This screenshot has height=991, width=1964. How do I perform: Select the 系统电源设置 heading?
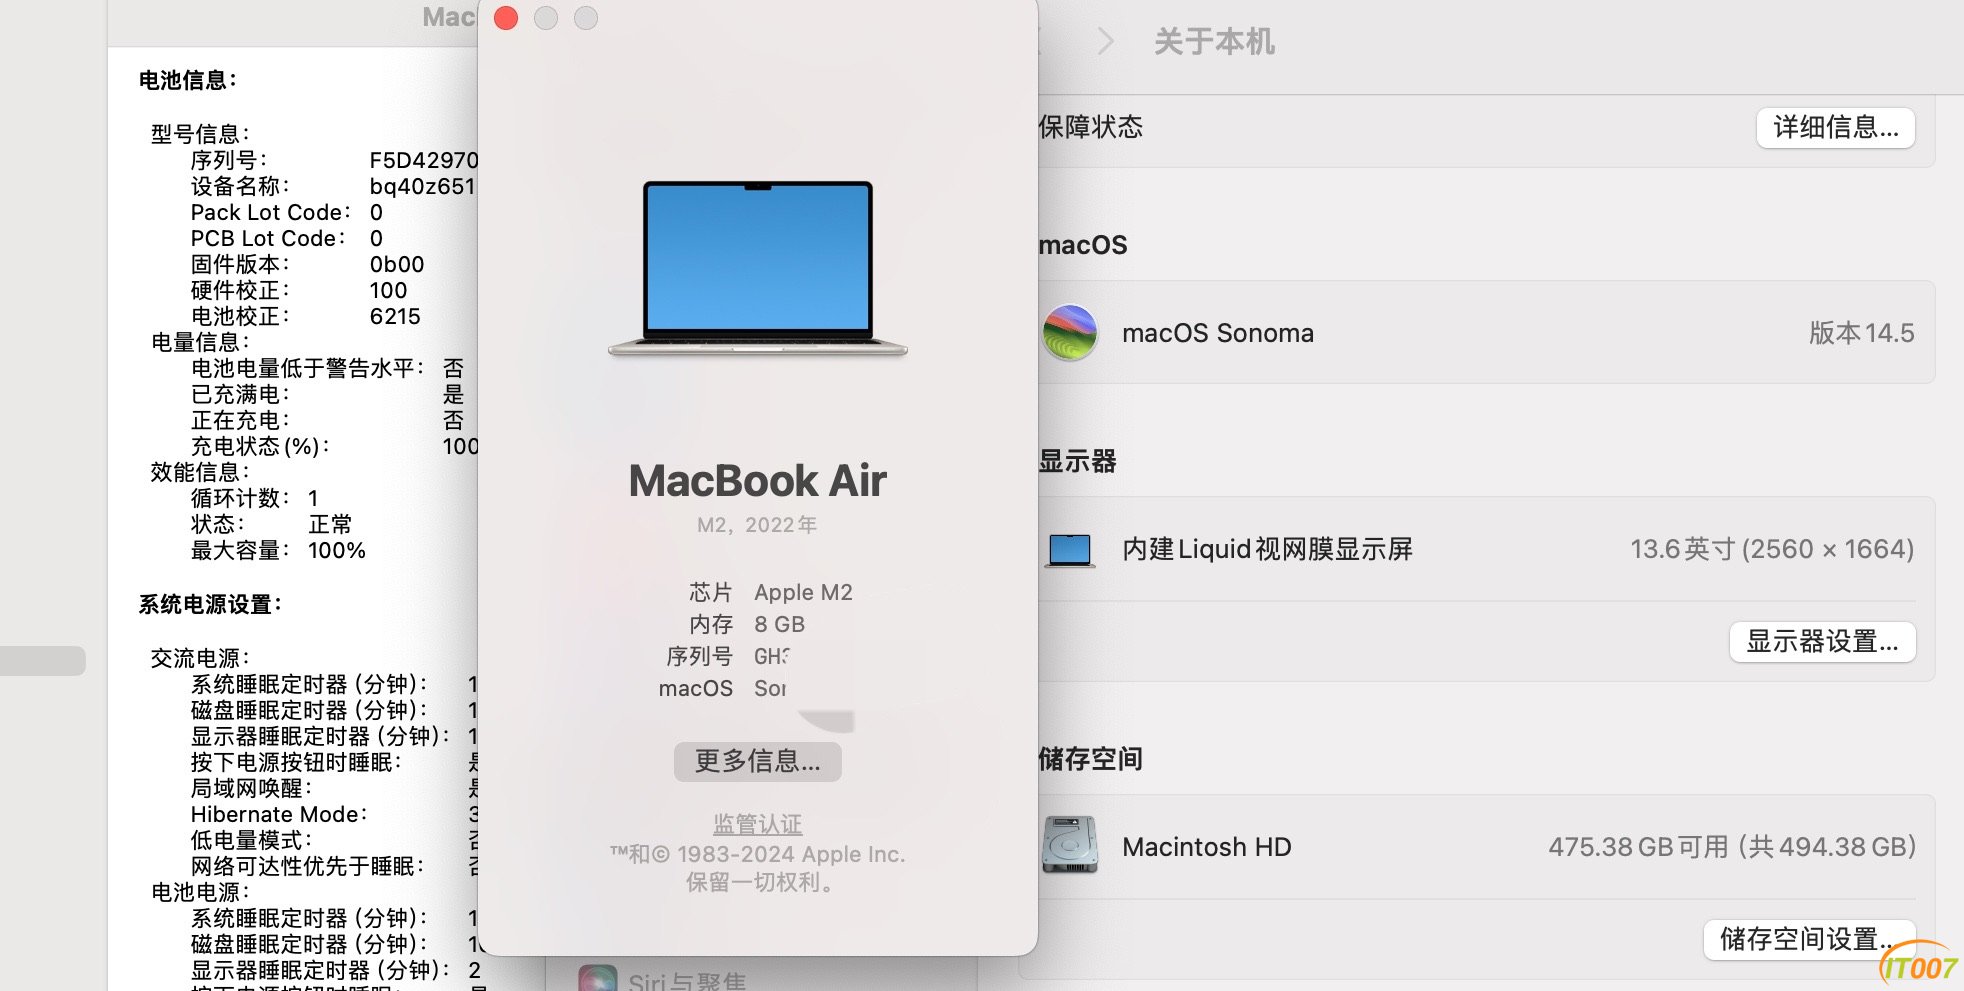click(210, 604)
